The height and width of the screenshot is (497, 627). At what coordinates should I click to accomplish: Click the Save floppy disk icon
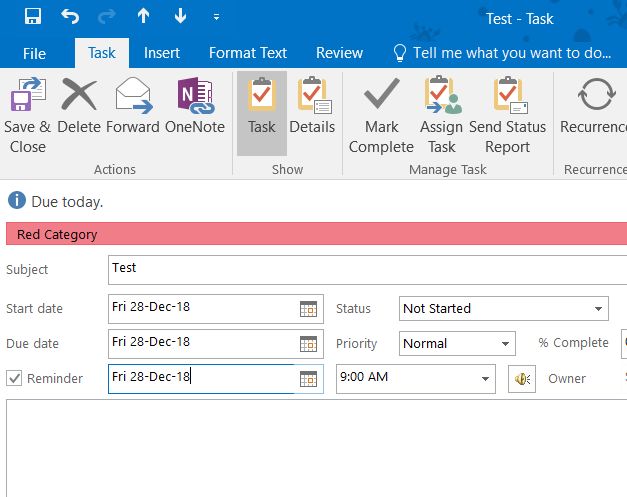coord(32,17)
